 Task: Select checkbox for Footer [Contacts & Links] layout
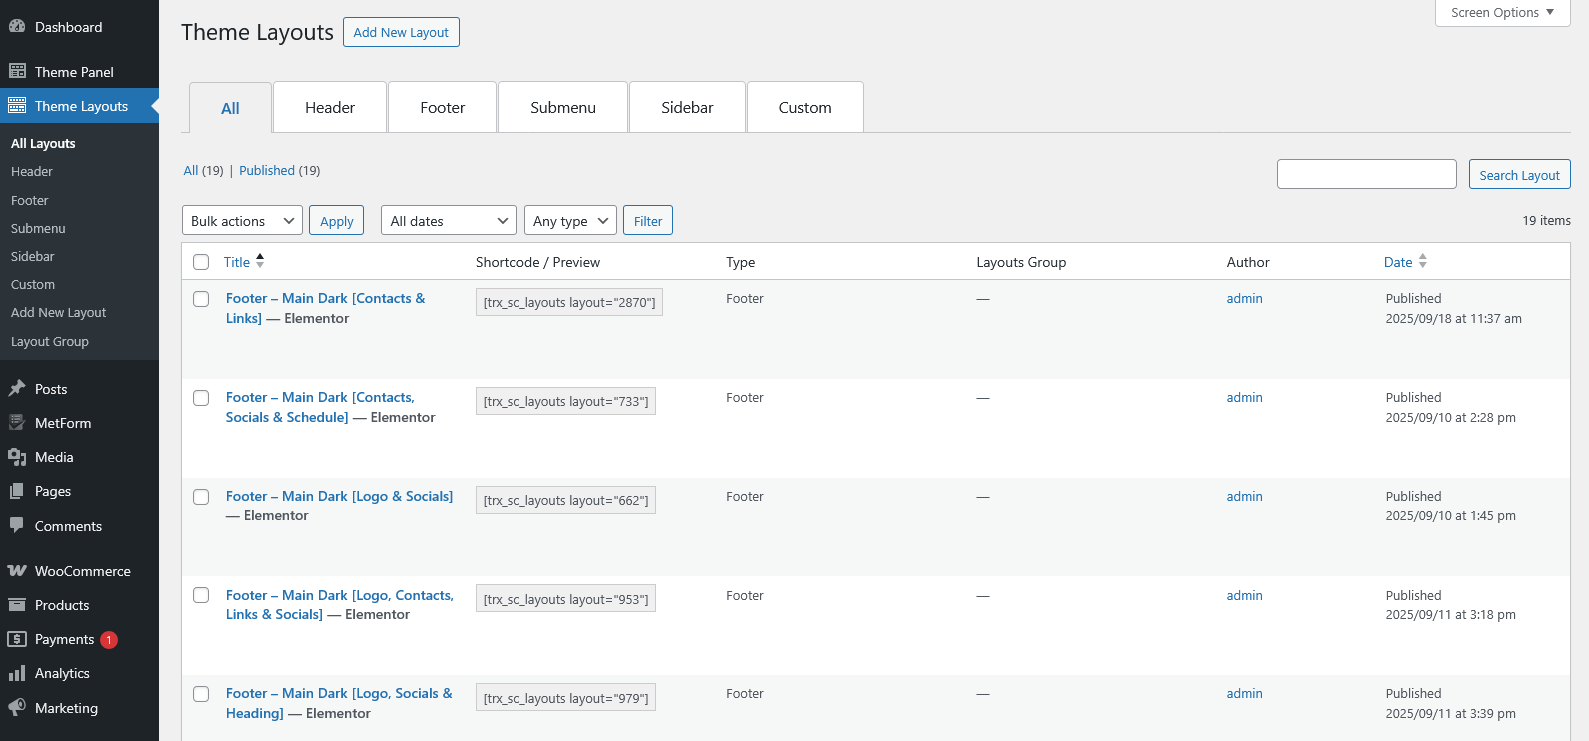(x=201, y=299)
